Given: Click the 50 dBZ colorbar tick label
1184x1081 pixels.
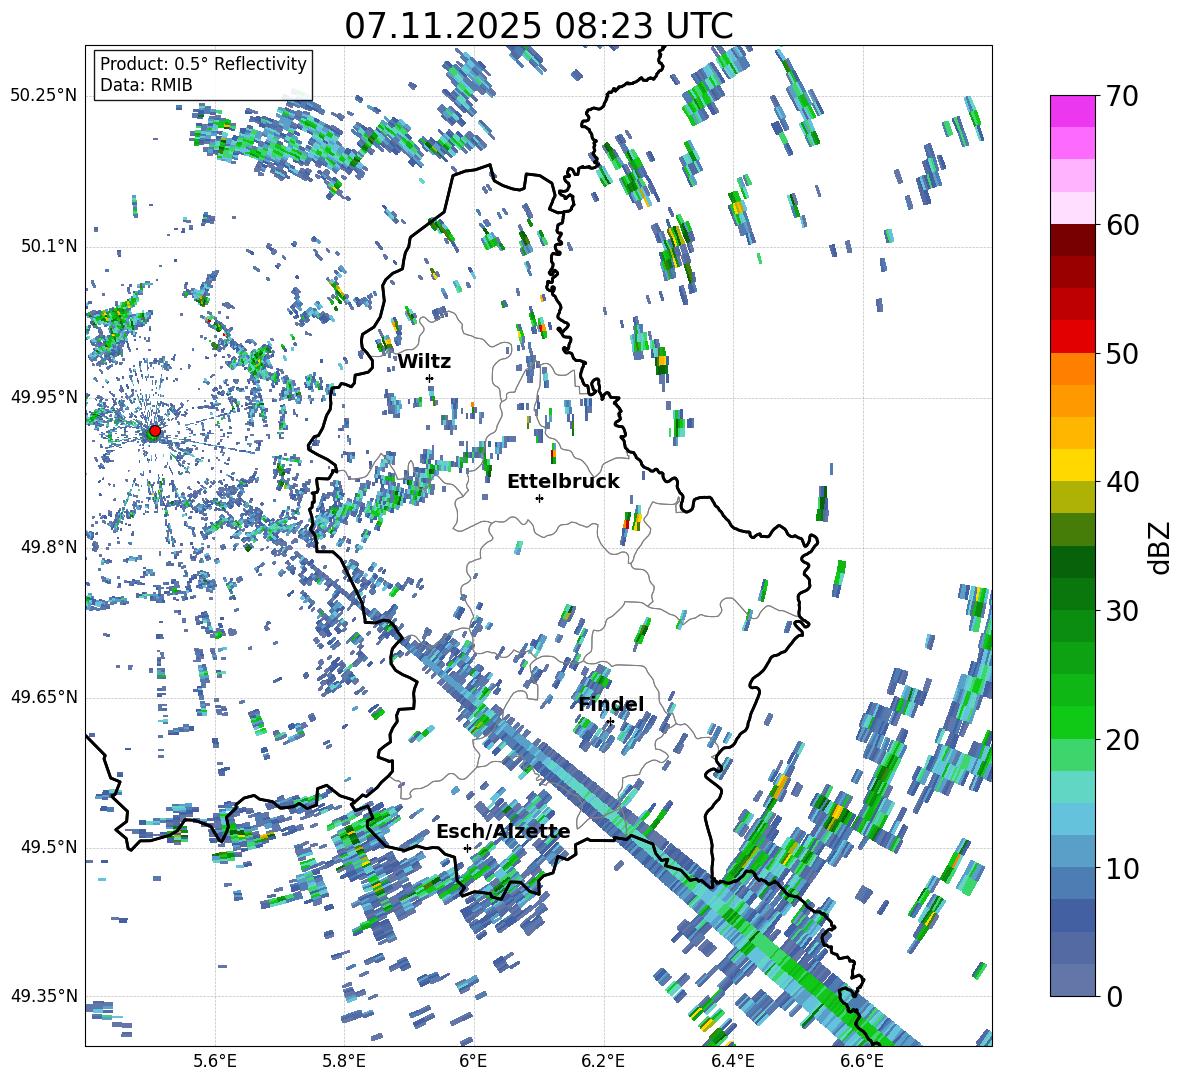Looking at the screenshot, I should [1122, 353].
